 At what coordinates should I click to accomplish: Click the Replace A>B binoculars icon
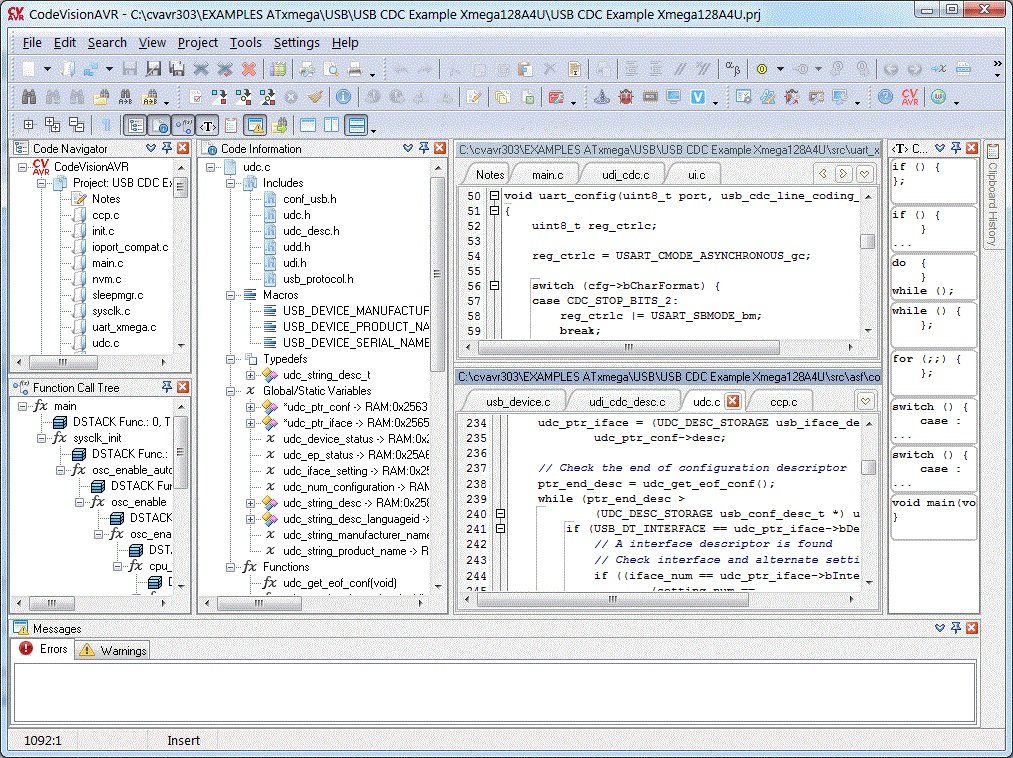125,97
